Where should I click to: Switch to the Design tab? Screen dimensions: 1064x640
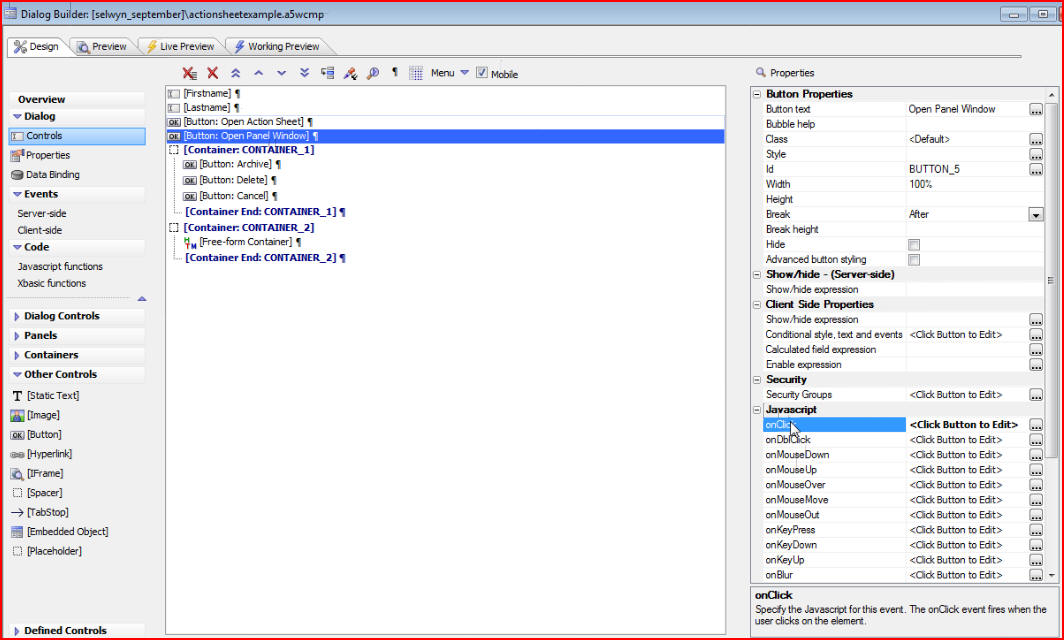37,46
